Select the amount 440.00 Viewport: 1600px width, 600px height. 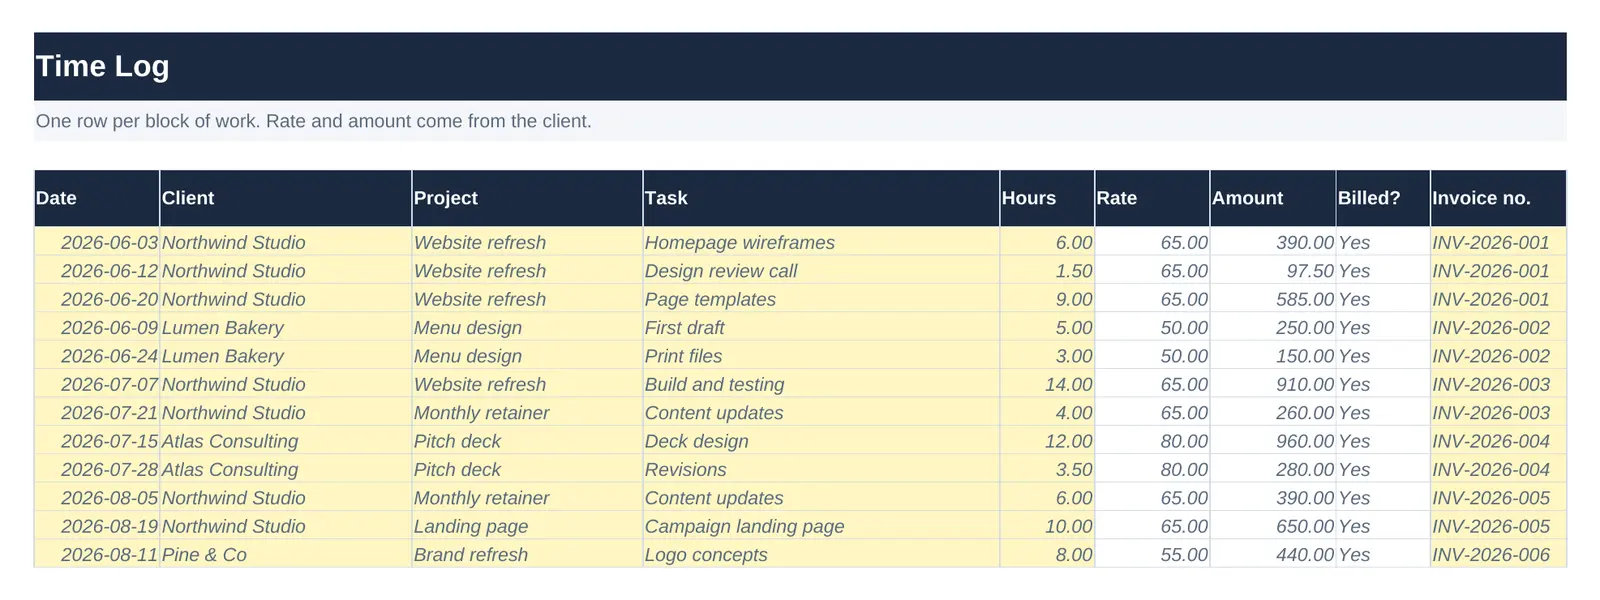click(x=1273, y=555)
